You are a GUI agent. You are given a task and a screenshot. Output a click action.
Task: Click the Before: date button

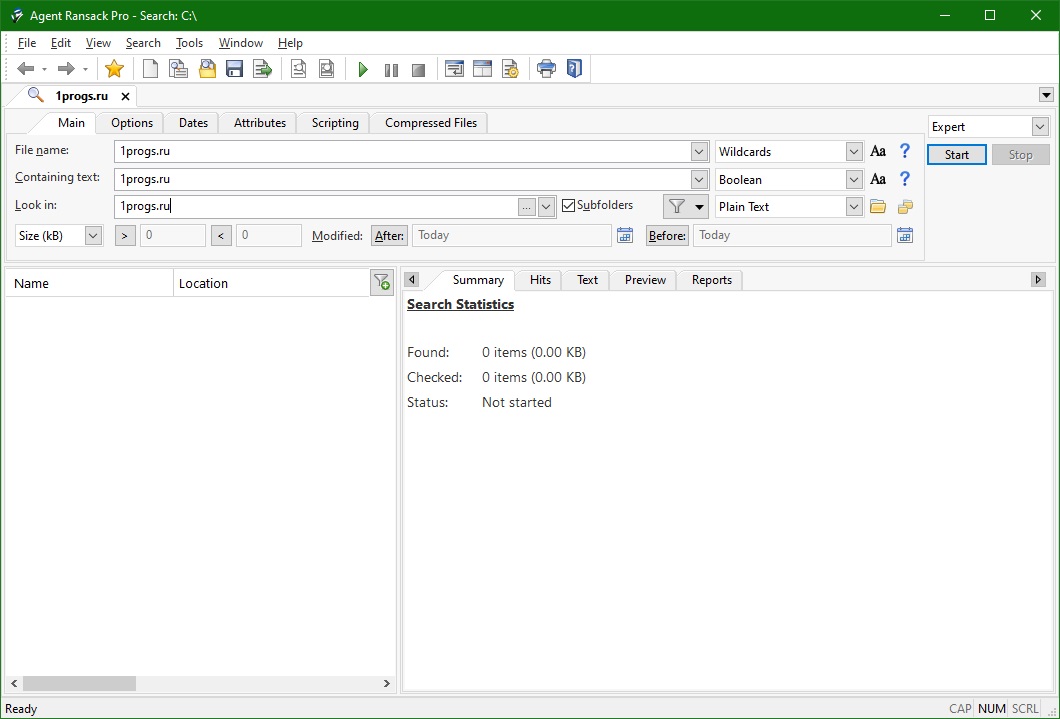click(x=667, y=235)
